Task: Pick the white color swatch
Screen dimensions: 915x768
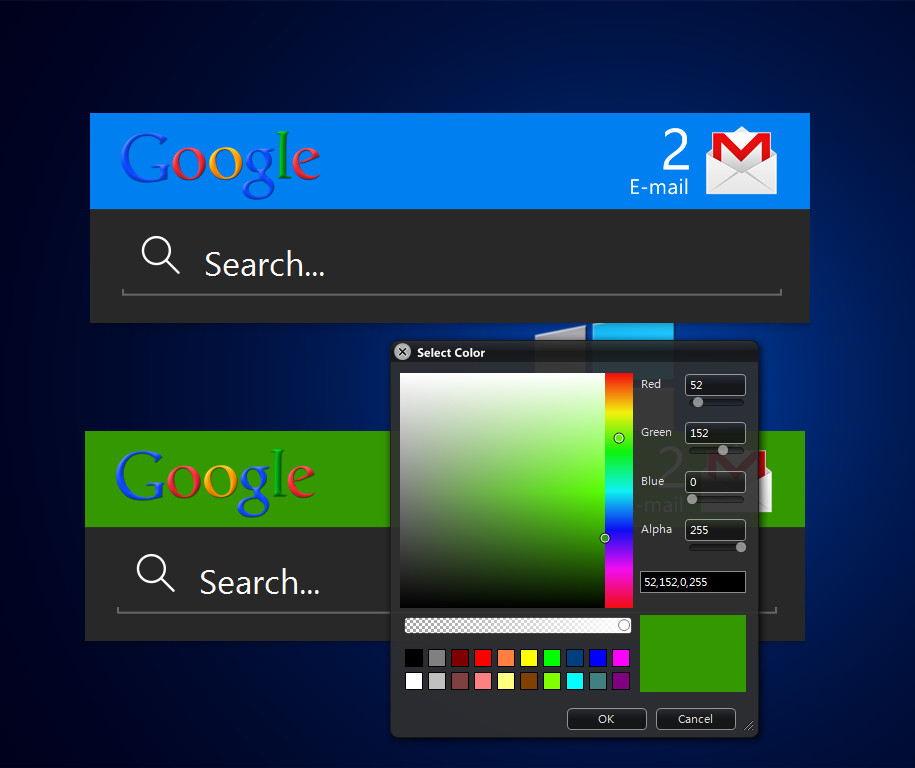Action: [414, 681]
